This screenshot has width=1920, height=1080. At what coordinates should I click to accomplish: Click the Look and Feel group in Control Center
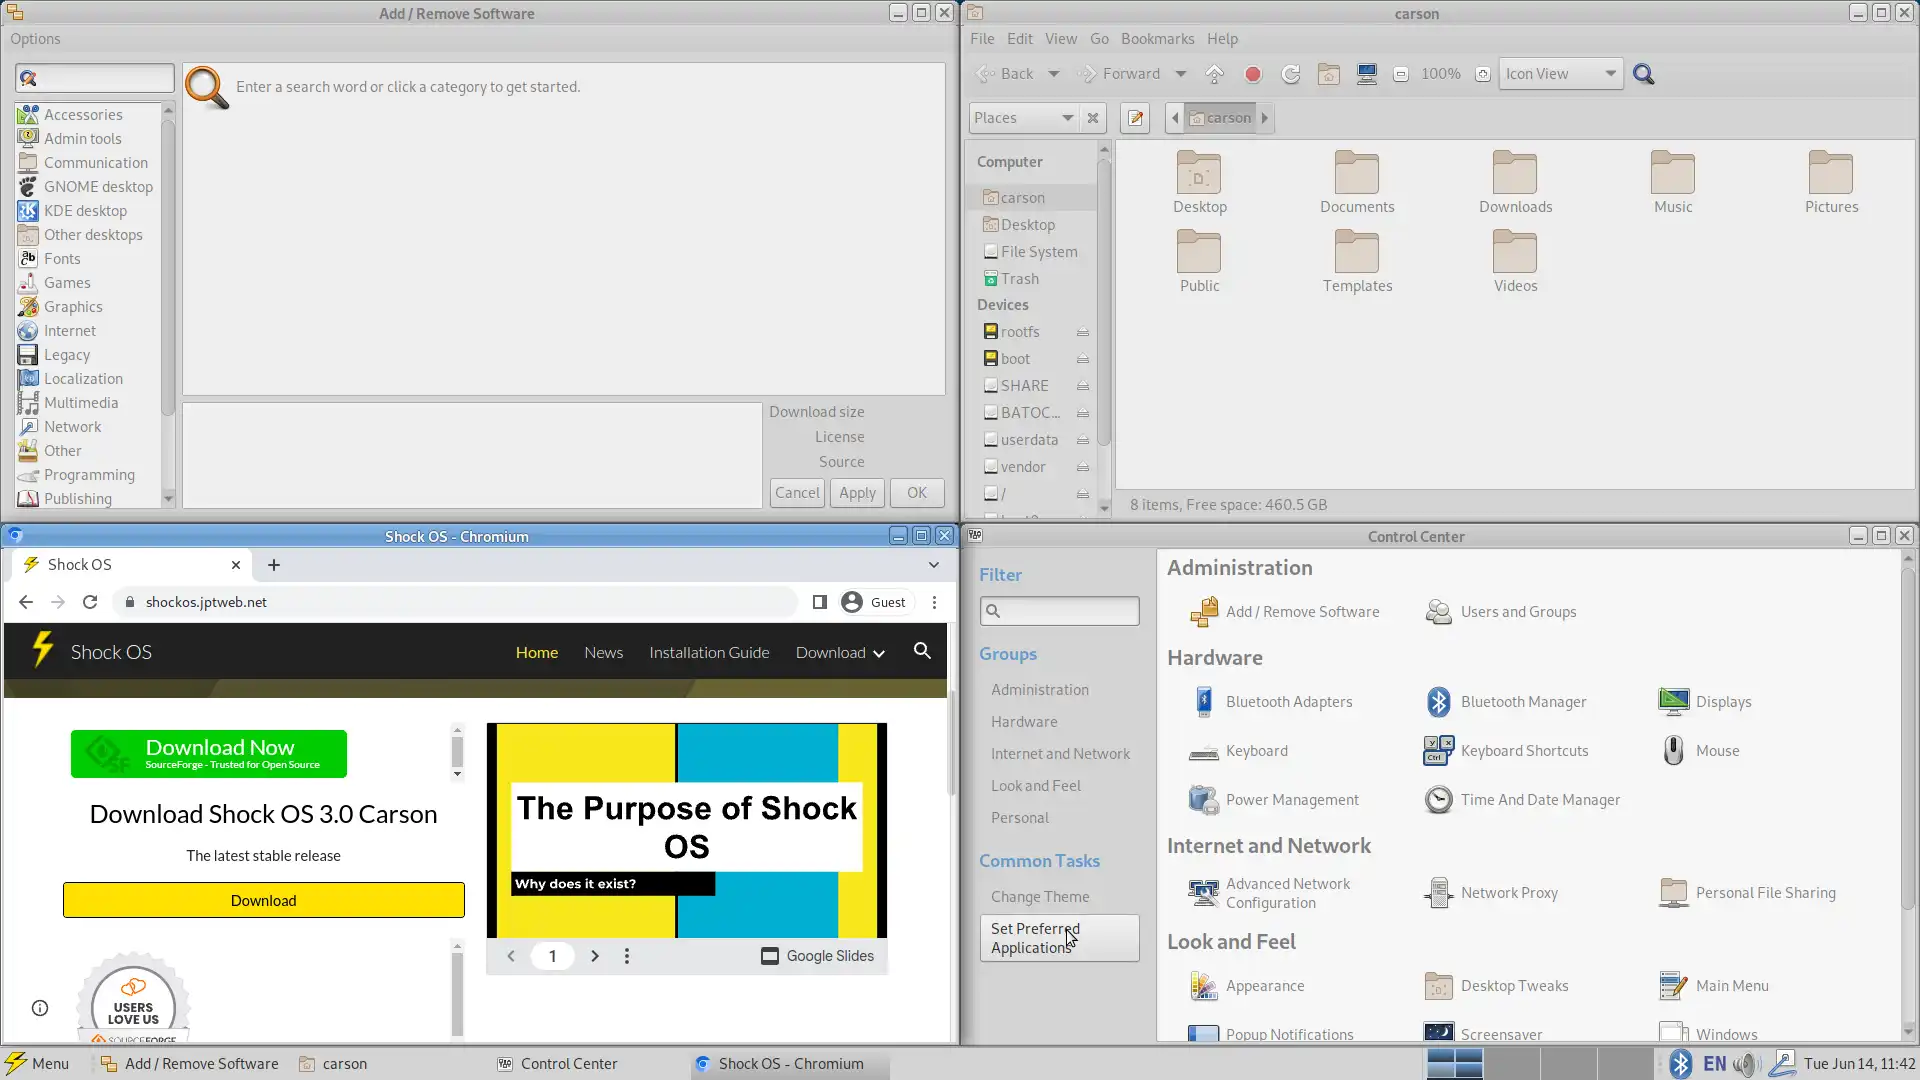[1035, 785]
